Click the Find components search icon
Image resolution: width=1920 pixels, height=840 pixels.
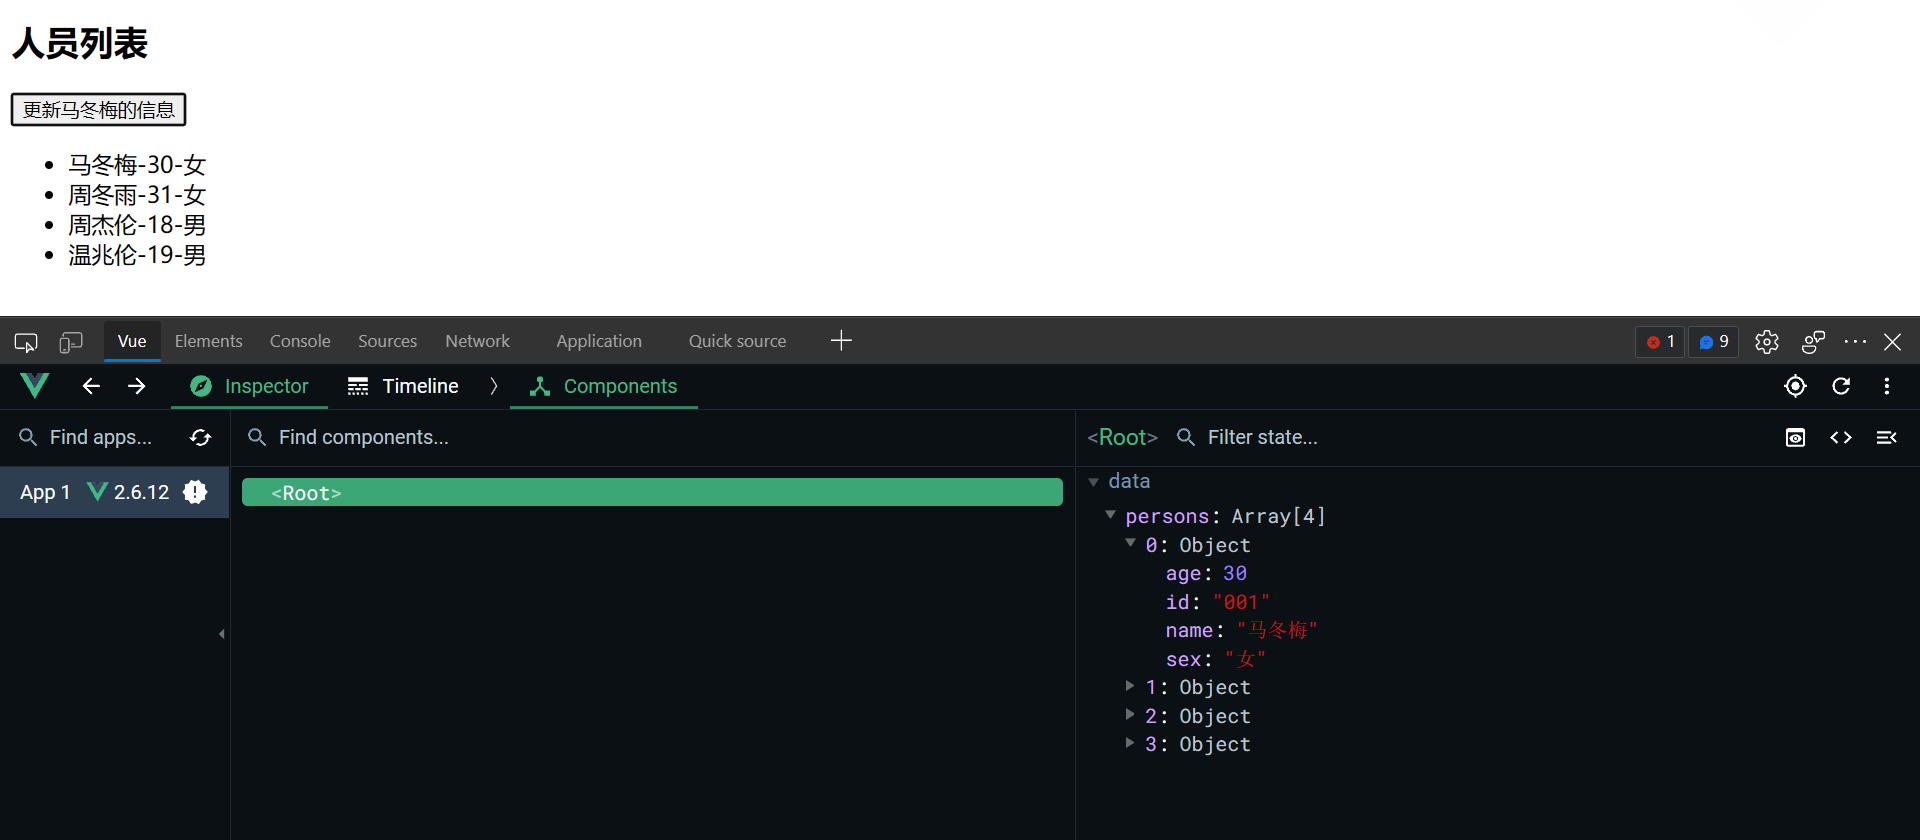pos(257,438)
